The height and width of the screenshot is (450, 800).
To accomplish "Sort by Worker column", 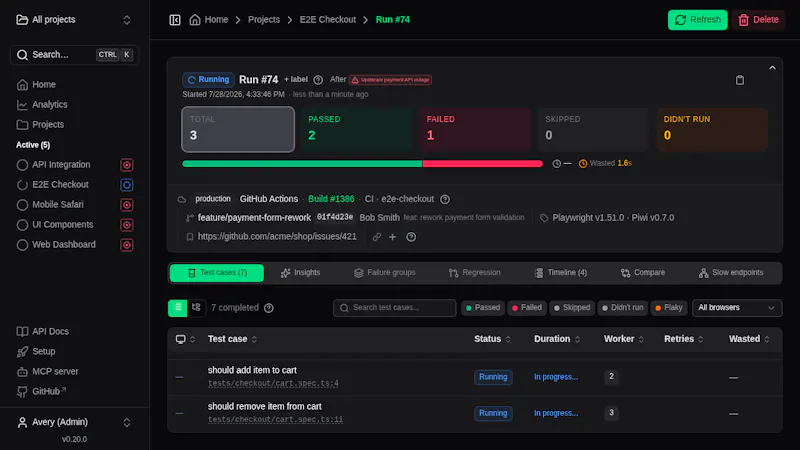I will coord(624,339).
